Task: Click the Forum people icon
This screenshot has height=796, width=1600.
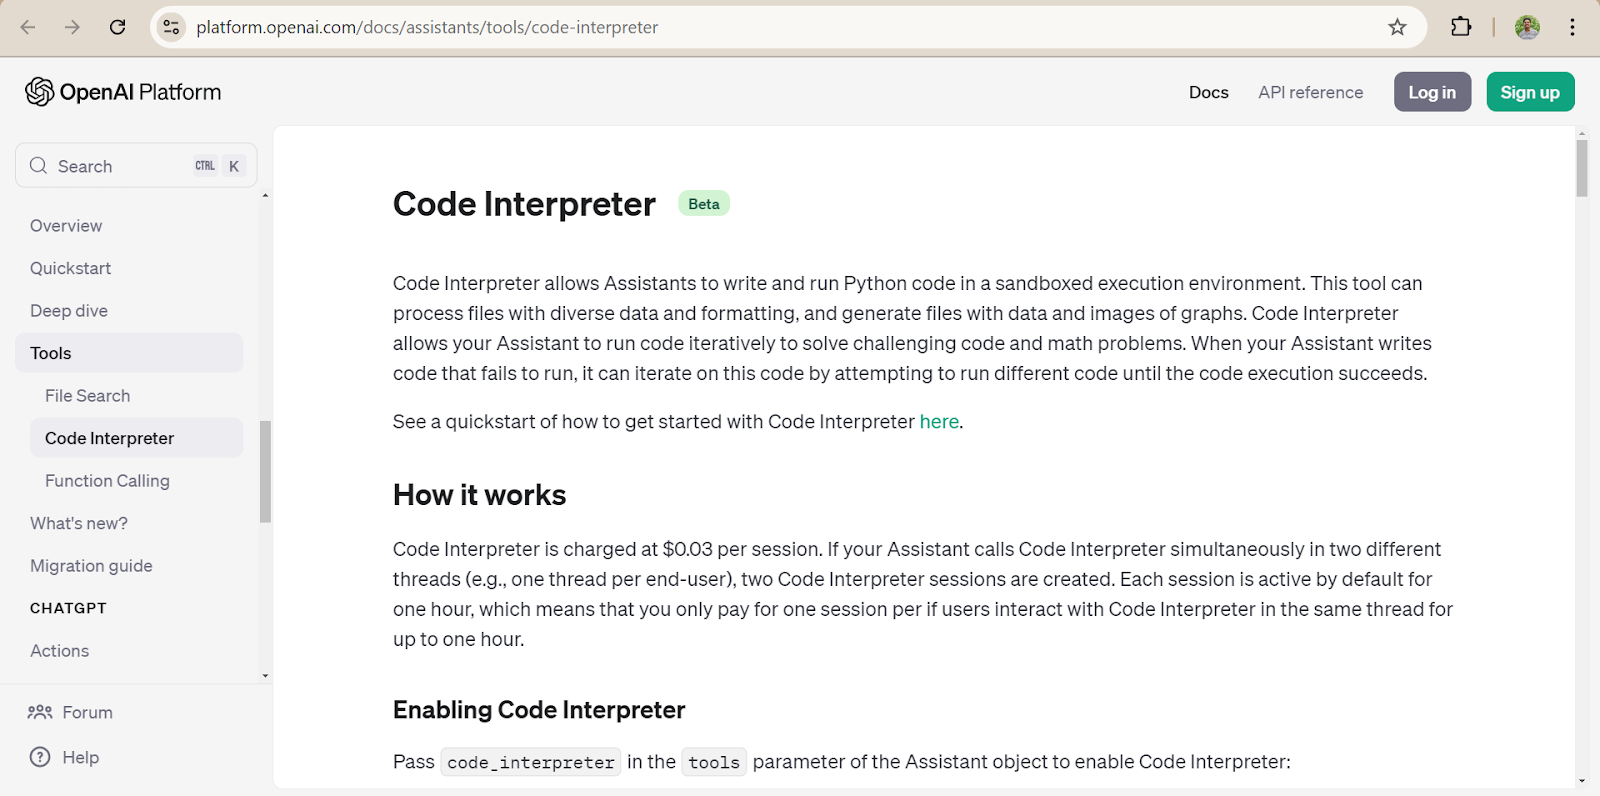Action: [x=40, y=712]
